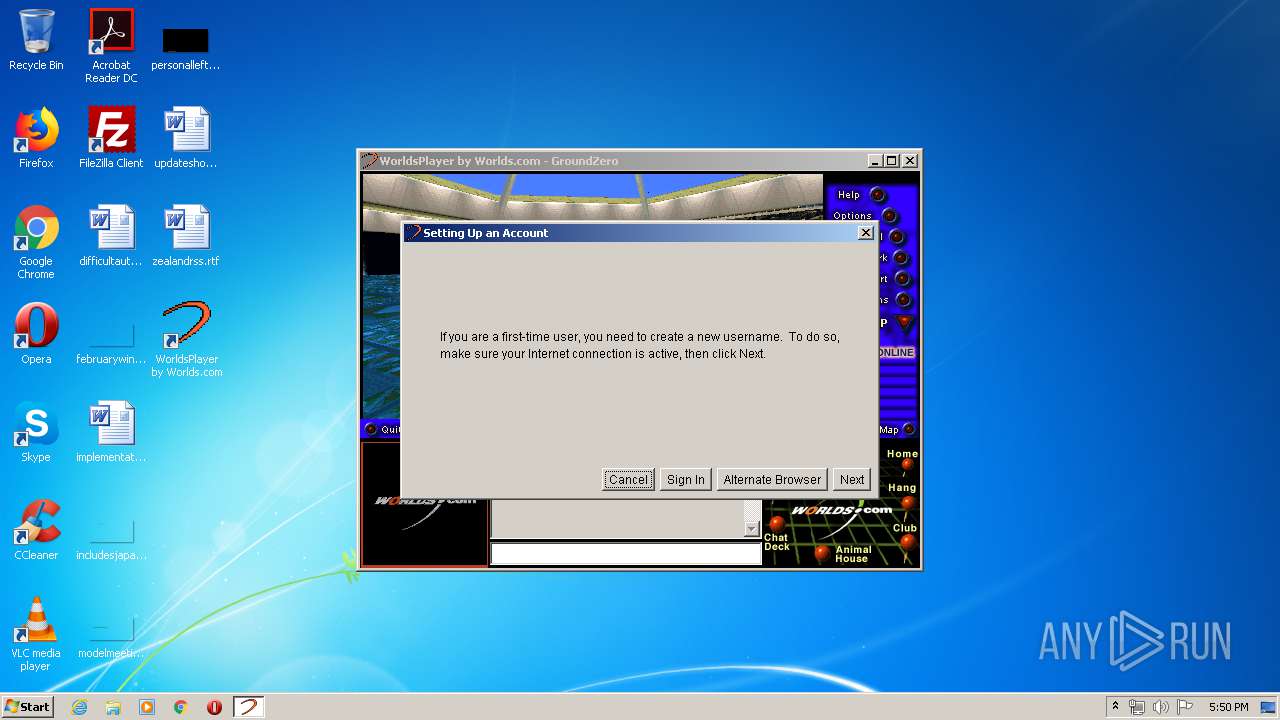Click the taskbar clock showing 5:50 PM
The image size is (1280, 720).
(x=1228, y=707)
